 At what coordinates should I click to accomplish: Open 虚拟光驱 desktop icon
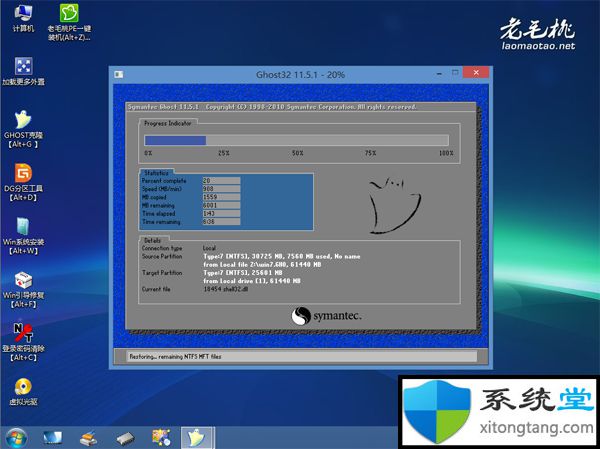tap(23, 392)
